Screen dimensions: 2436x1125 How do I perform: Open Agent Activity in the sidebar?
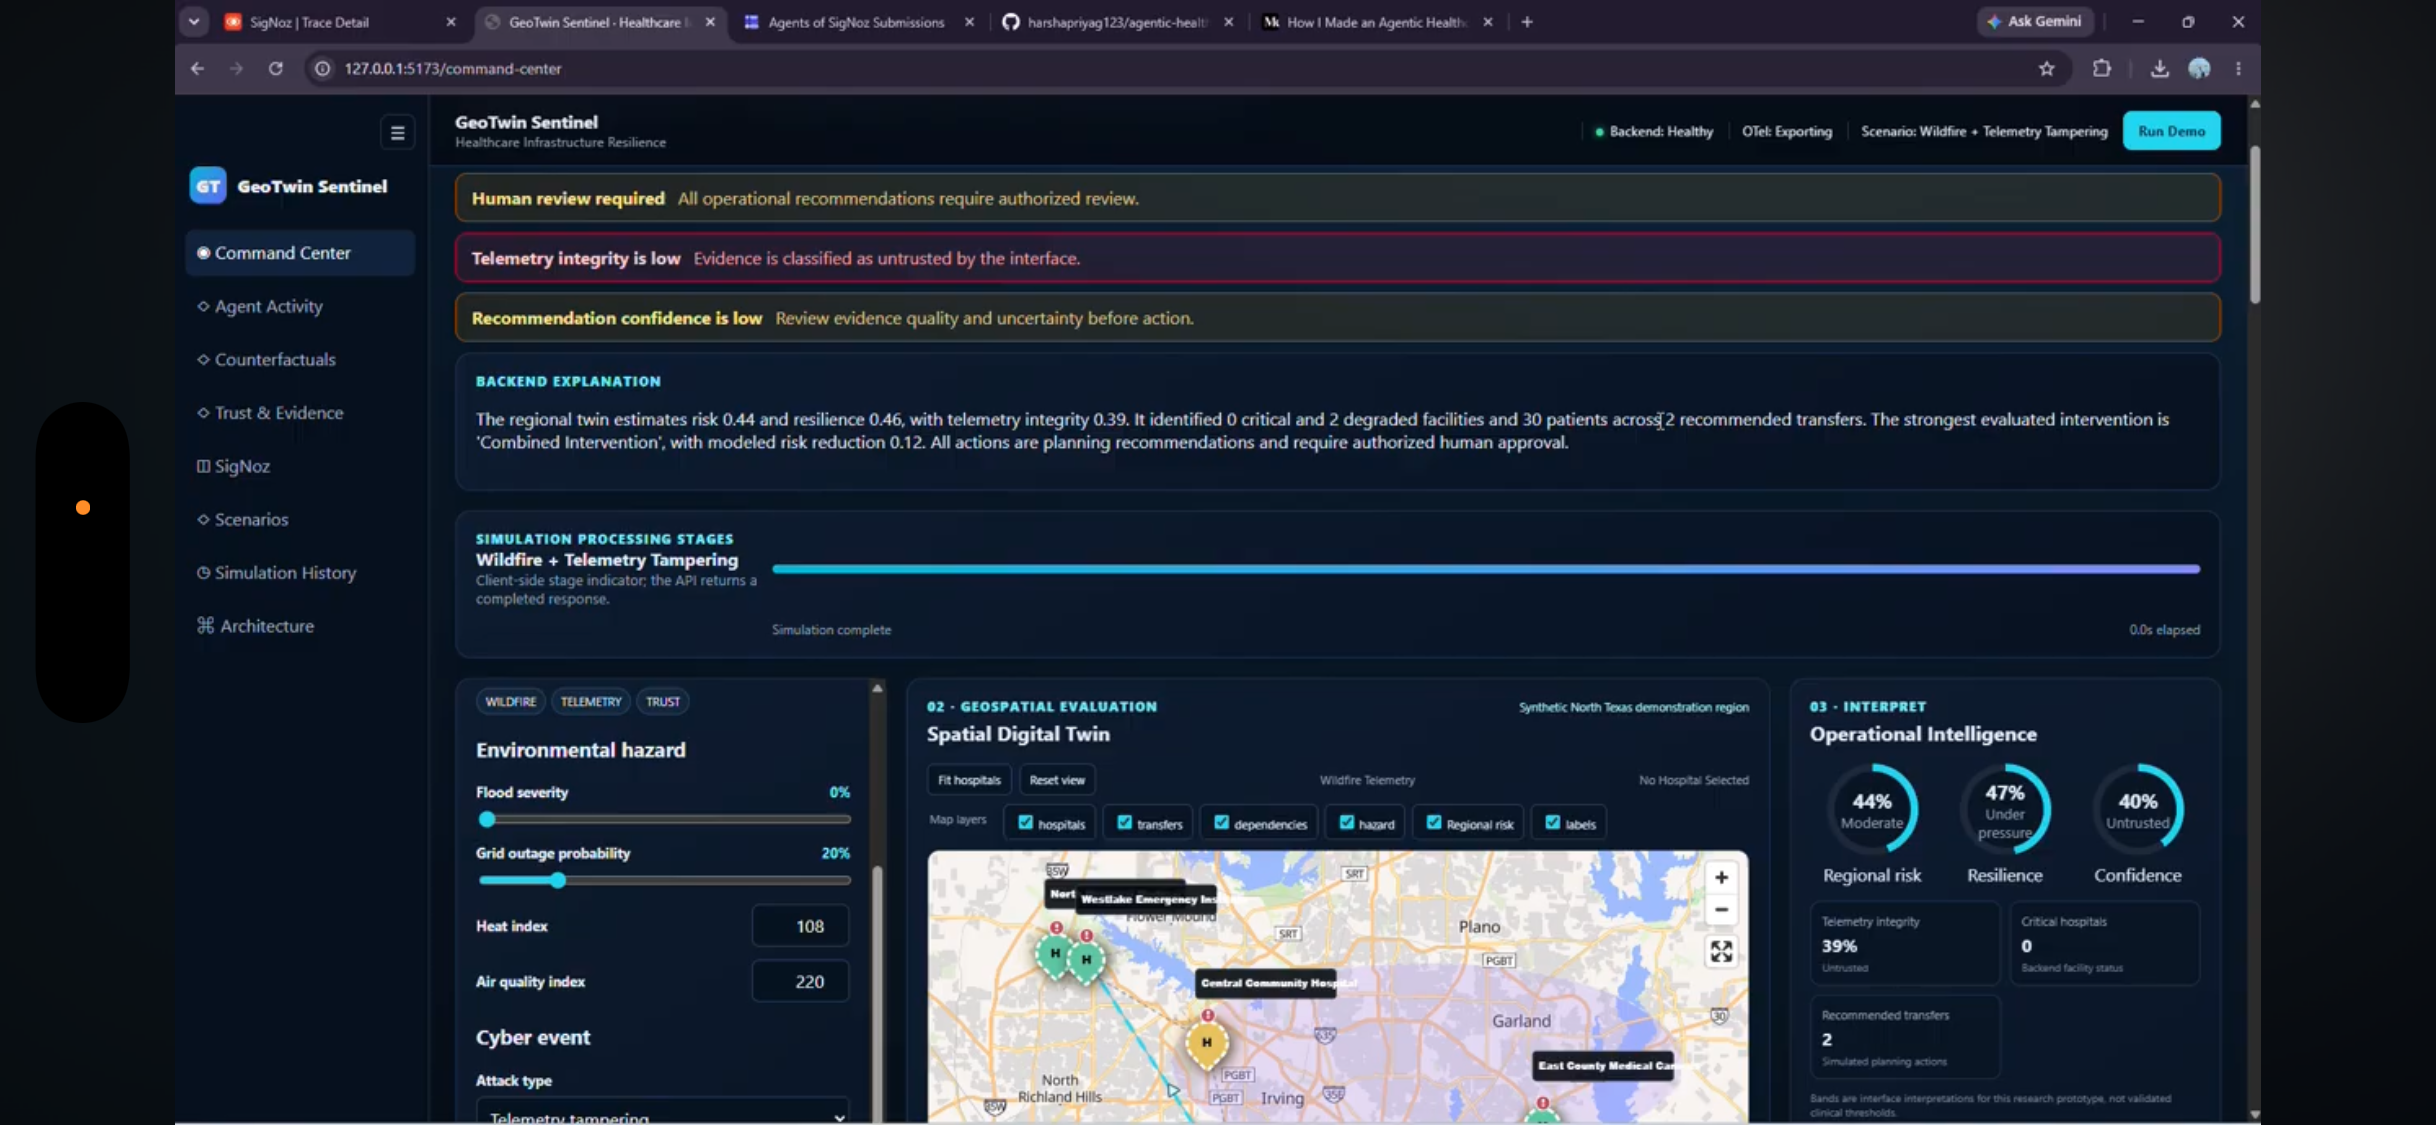coord(300,306)
